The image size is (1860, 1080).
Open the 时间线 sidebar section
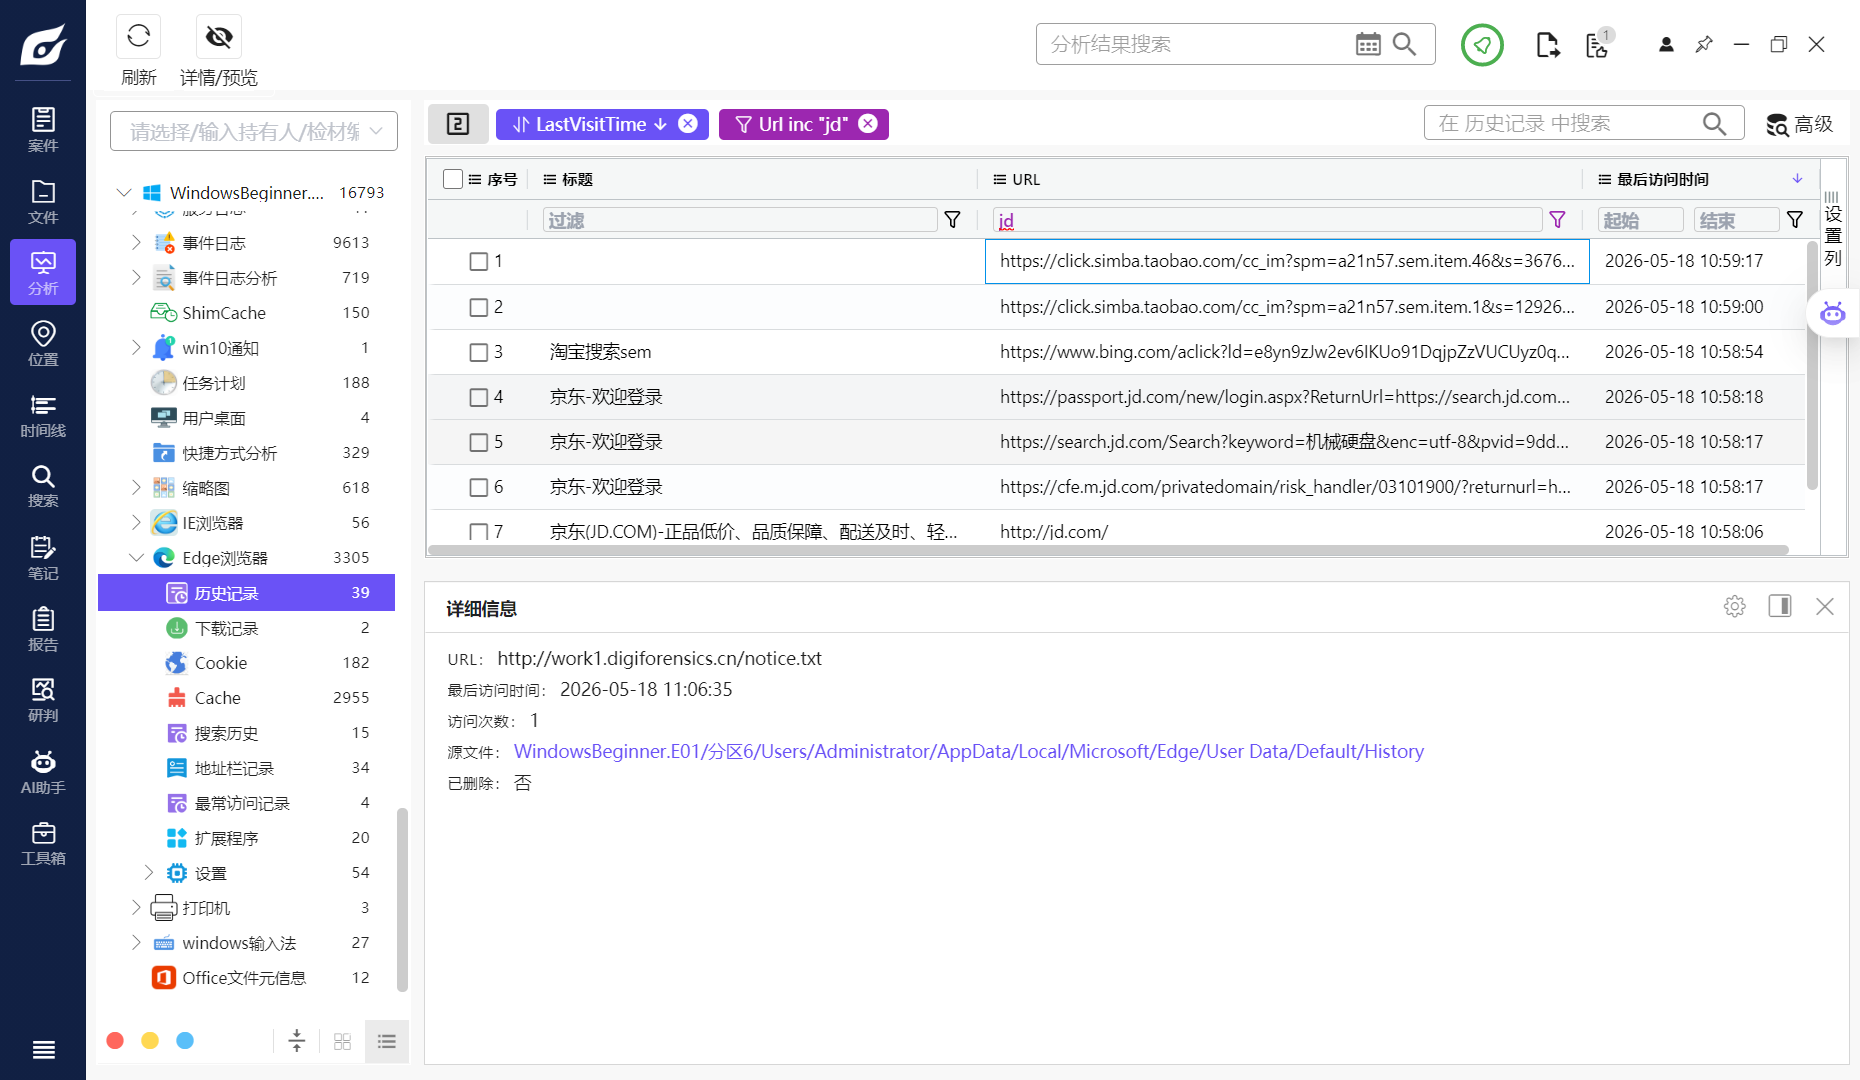coord(43,415)
